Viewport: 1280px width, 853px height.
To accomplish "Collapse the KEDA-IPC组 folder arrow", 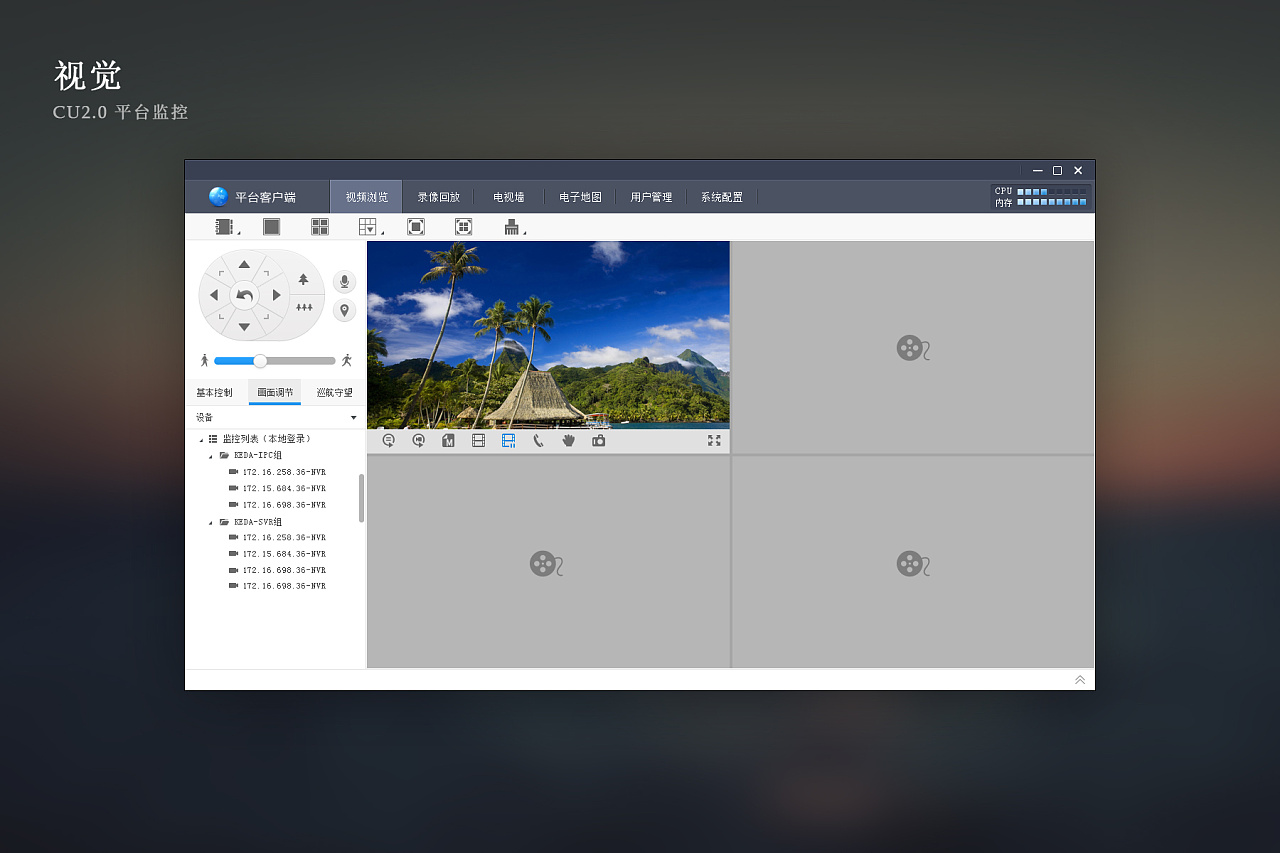I will tap(211, 456).
